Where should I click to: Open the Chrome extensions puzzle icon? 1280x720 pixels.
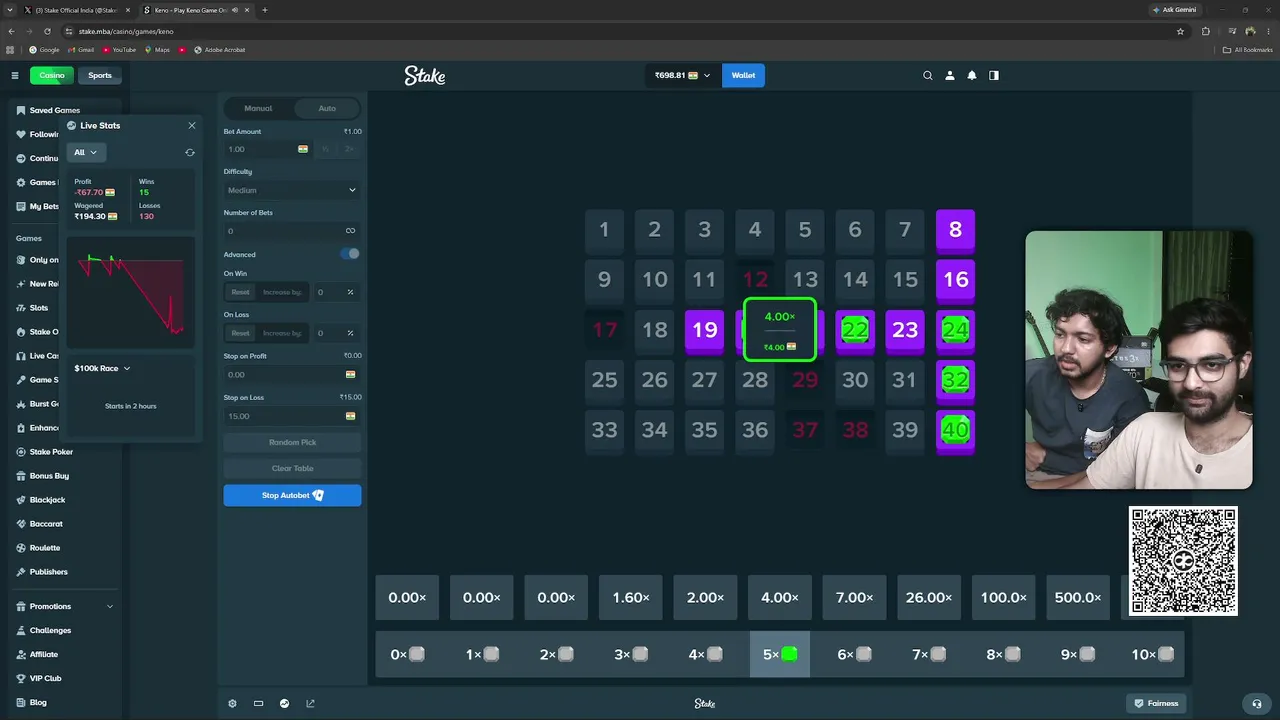pos(1206,31)
